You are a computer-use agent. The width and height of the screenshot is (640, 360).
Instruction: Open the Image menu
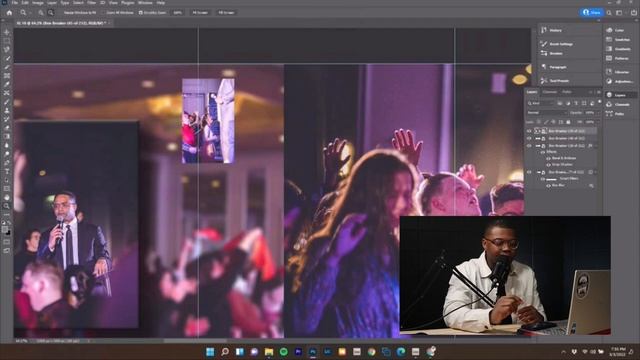pos(38,2)
